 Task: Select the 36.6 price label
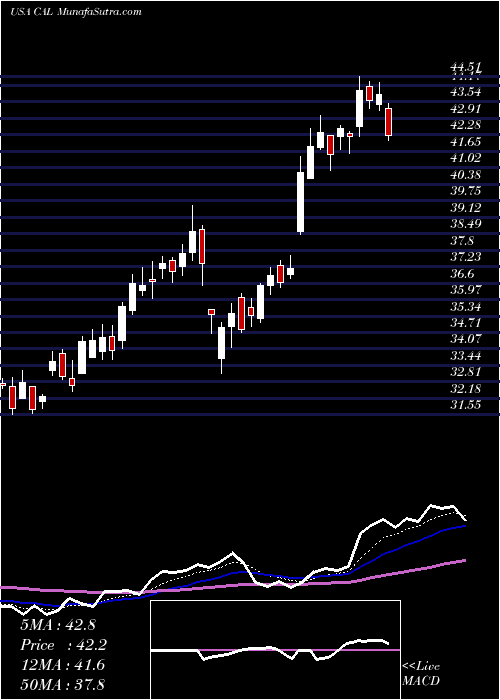(463, 274)
